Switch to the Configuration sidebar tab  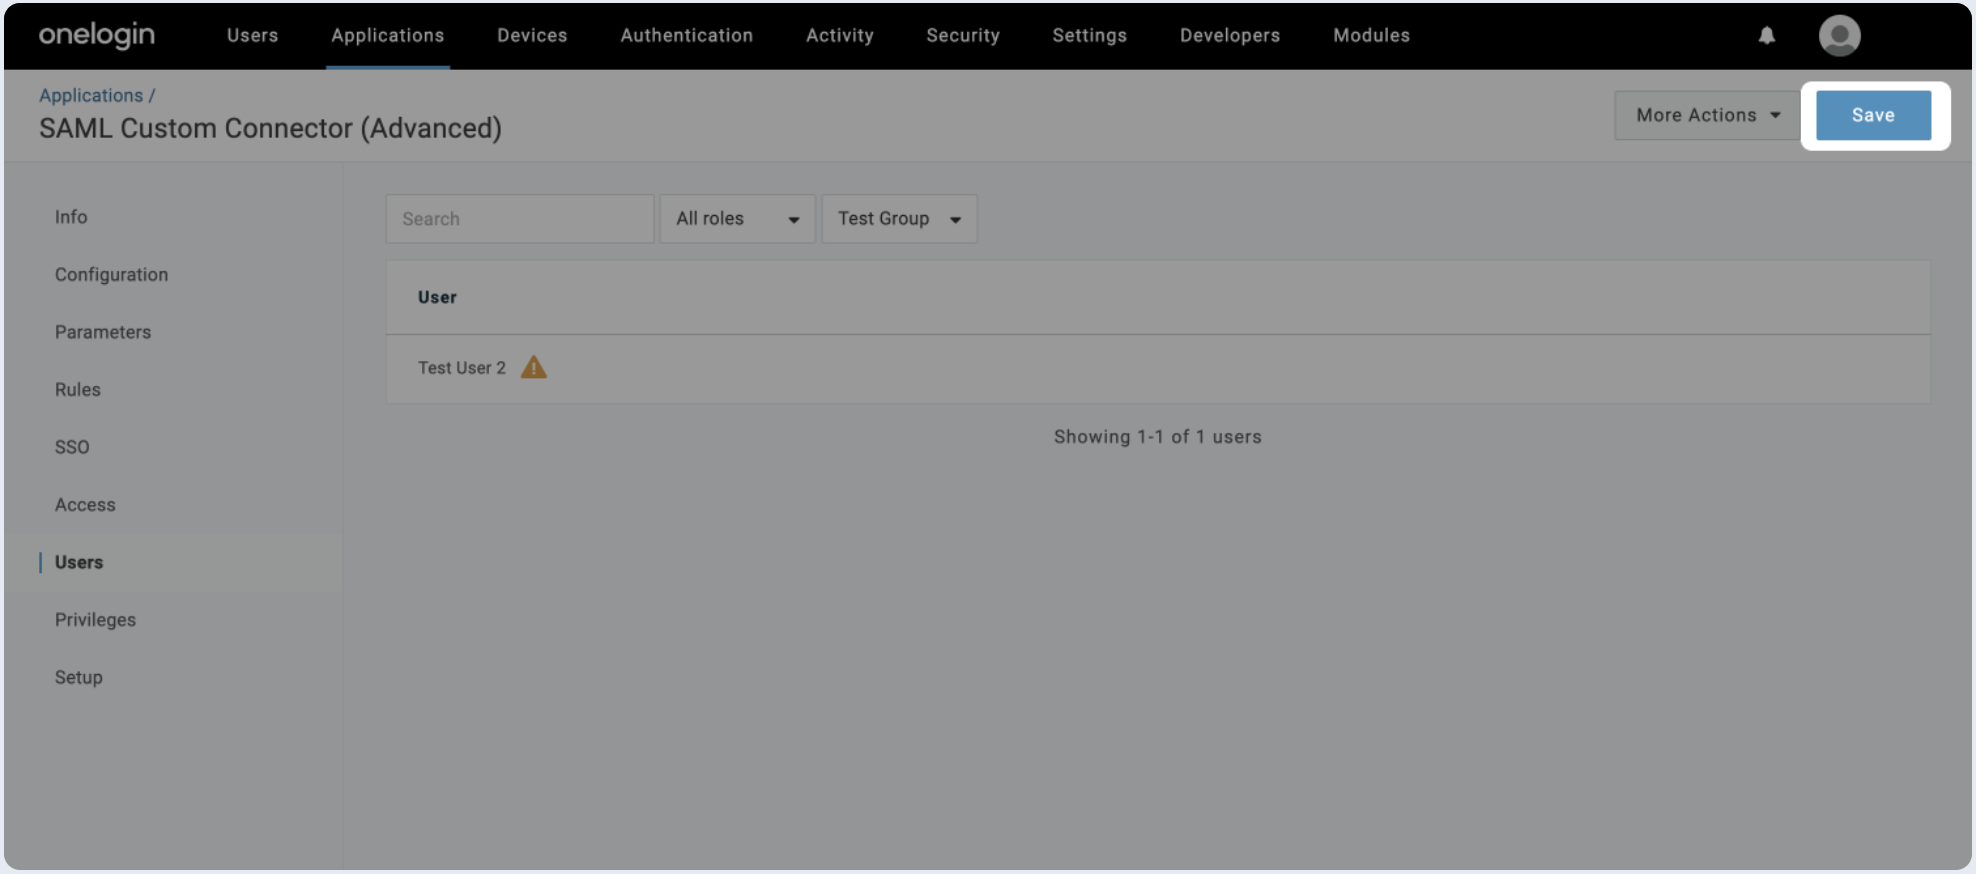(111, 275)
